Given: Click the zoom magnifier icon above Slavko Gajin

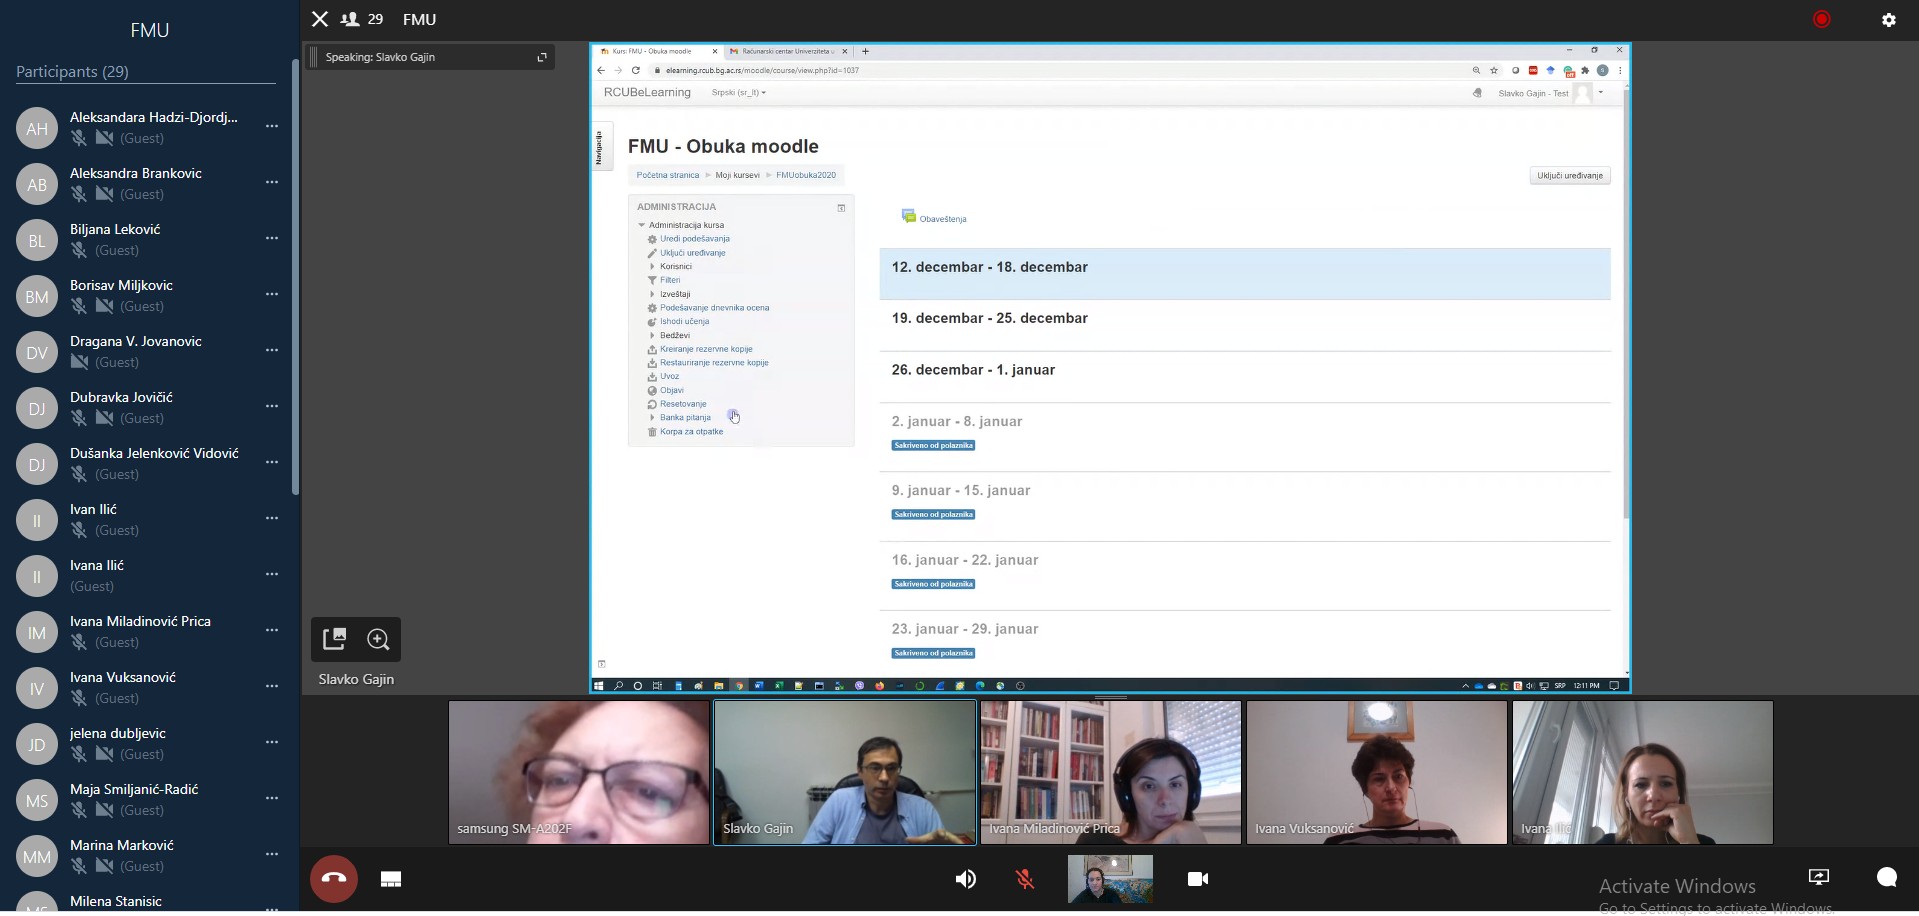Looking at the screenshot, I should pos(378,639).
